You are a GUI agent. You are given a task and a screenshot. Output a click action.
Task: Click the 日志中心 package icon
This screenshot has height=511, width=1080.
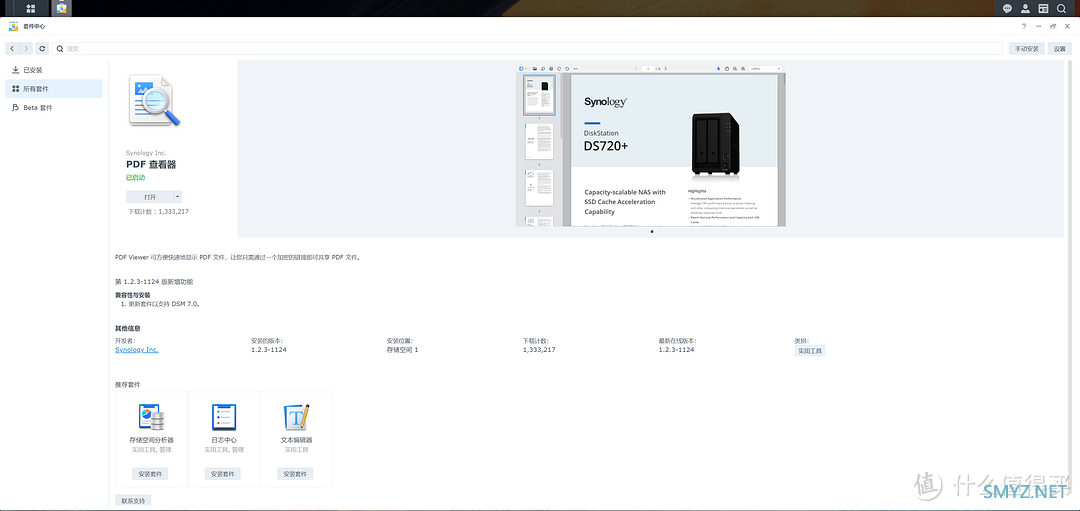click(x=224, y=417)
